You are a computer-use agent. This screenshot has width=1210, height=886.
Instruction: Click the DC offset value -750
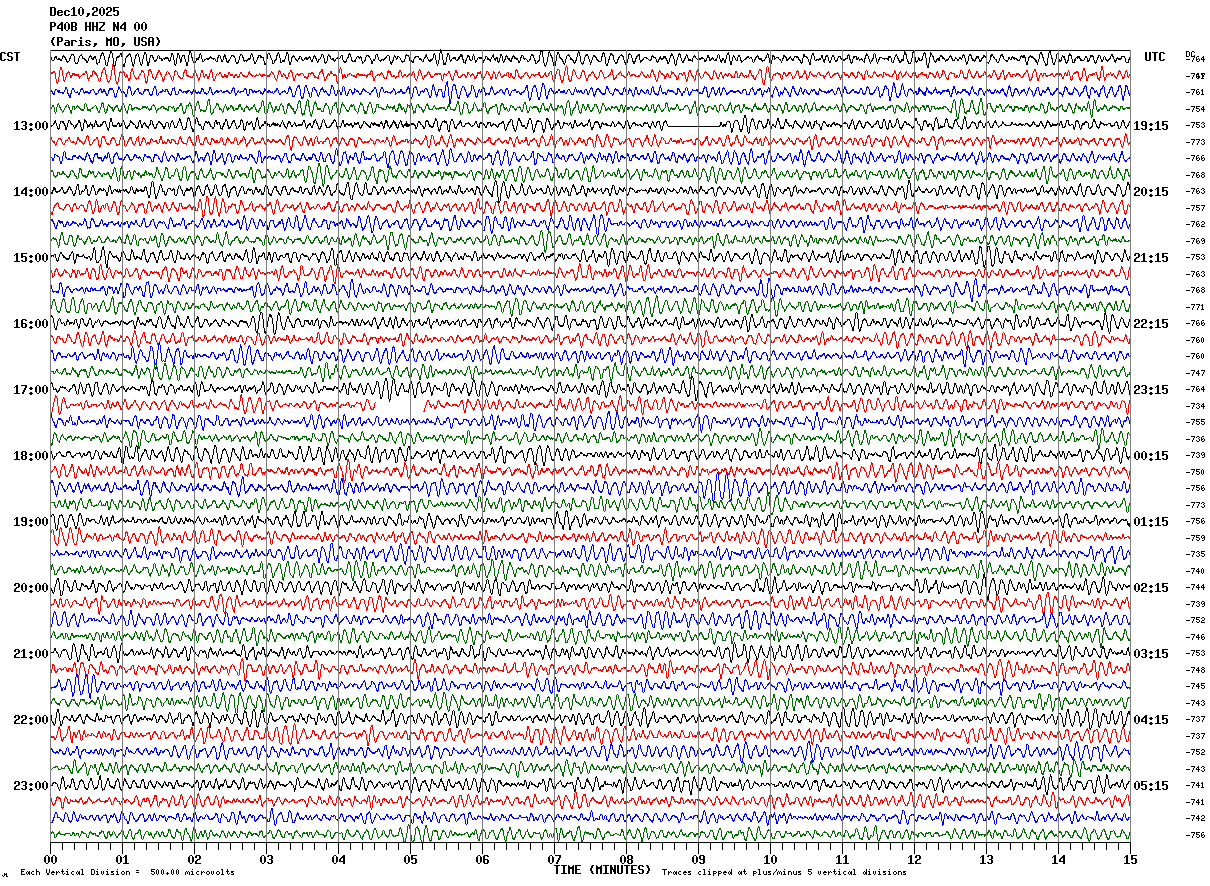click(1195, 472)
